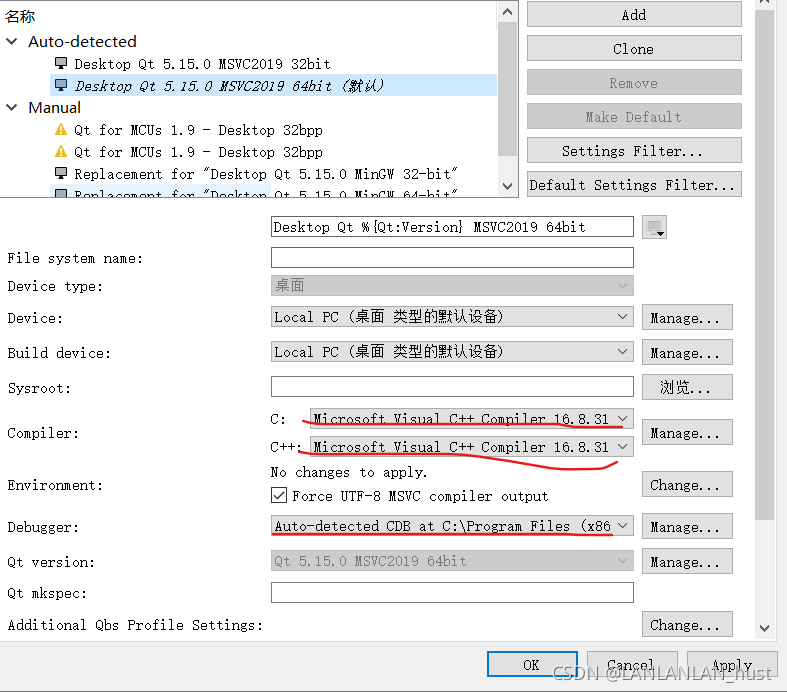
Task: Click the kit name input field
Action: [x=452, y=227]
